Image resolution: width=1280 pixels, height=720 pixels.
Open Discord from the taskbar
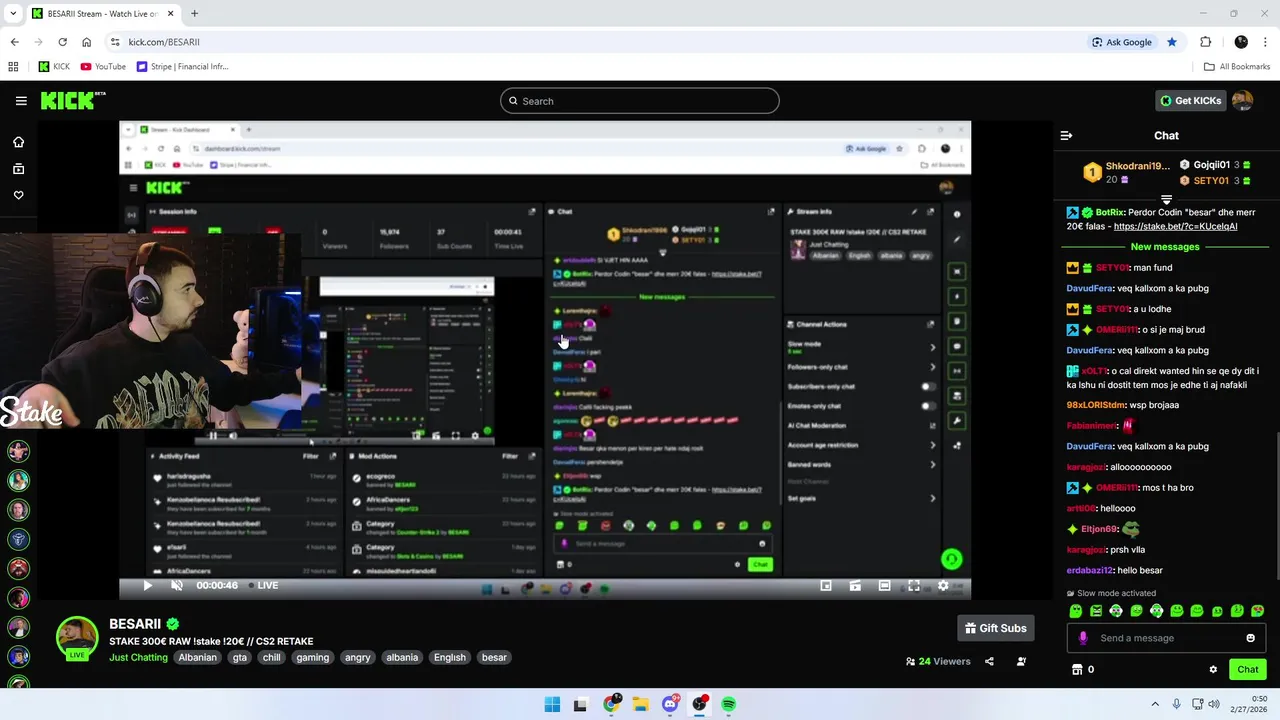670,704
